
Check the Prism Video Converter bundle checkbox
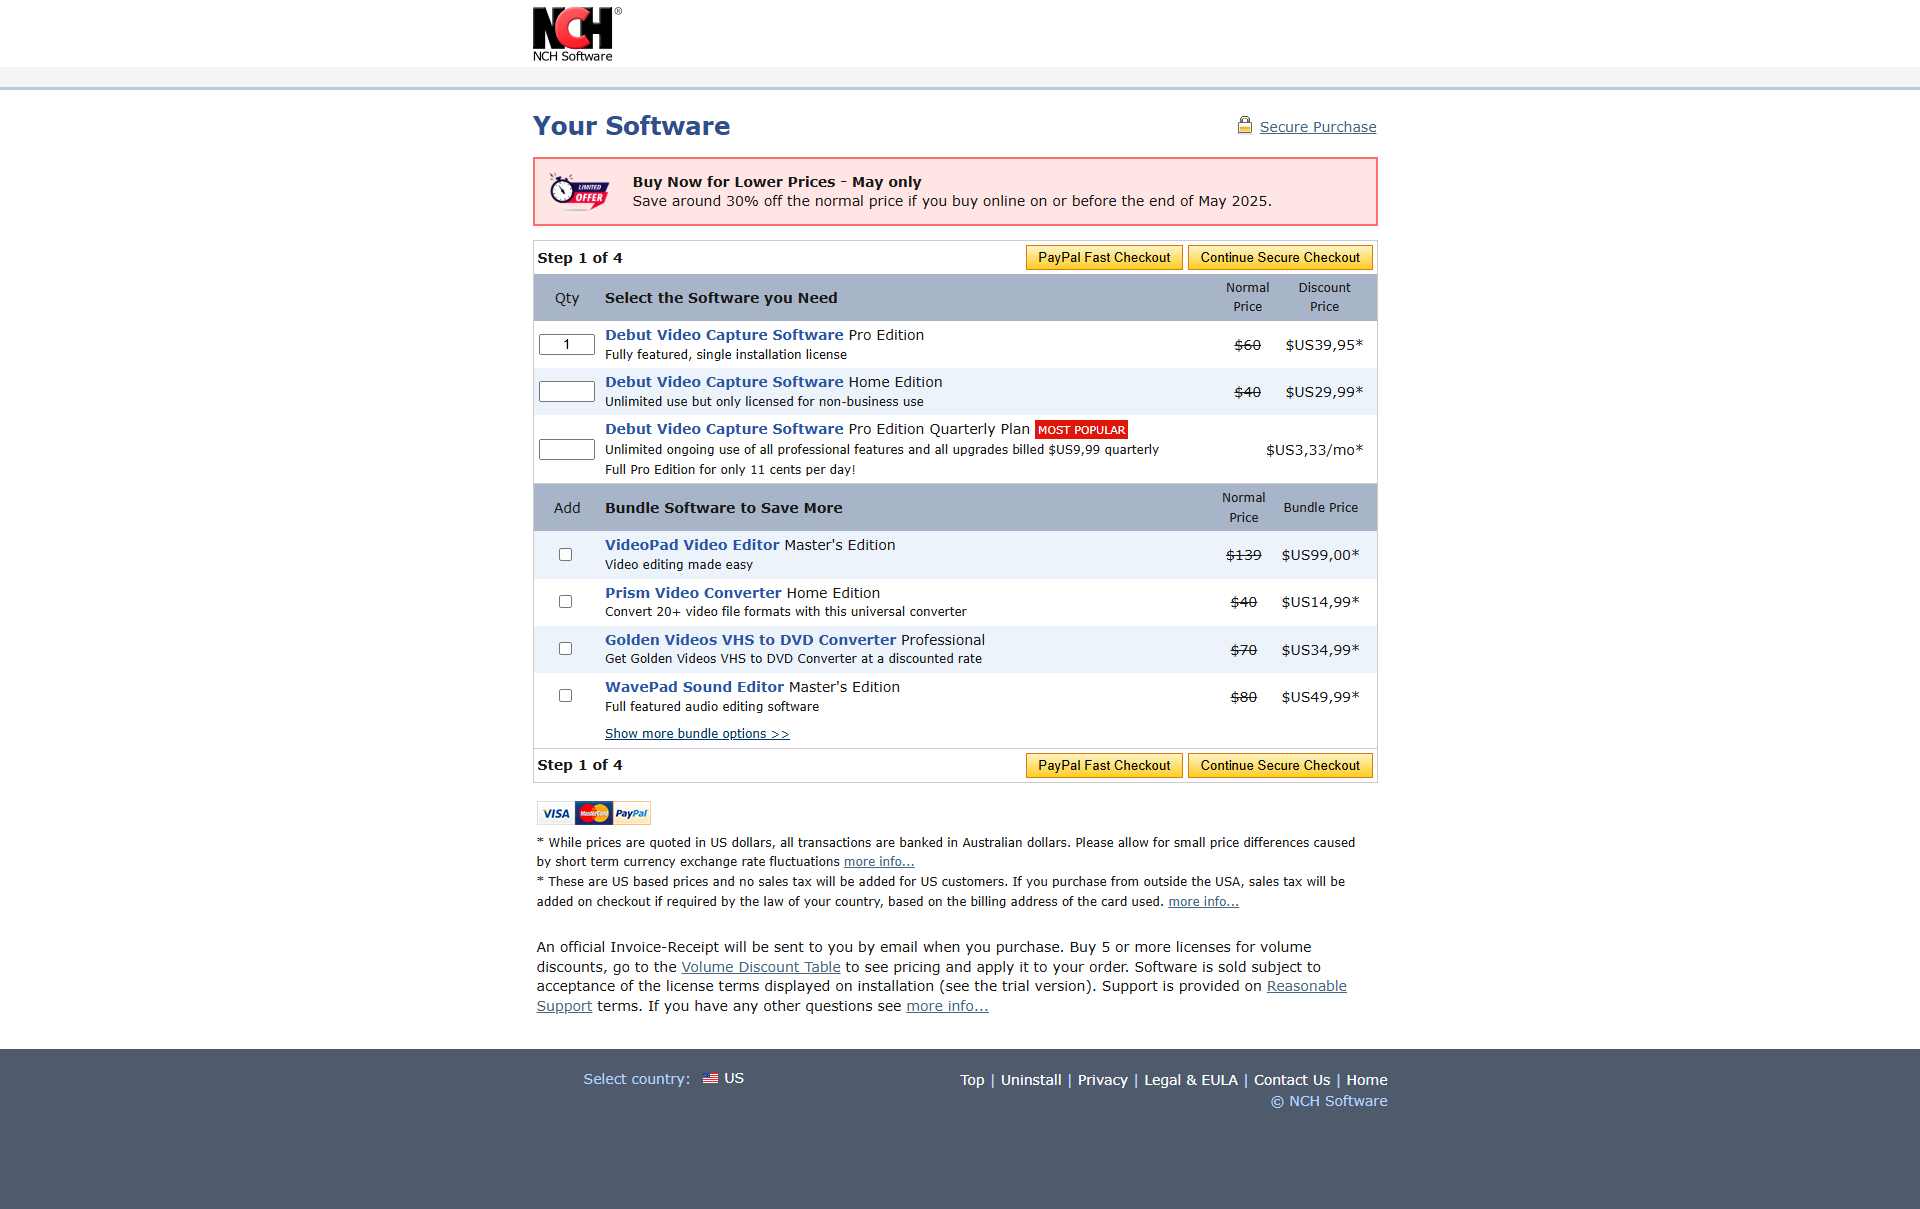tap(565, 601)
